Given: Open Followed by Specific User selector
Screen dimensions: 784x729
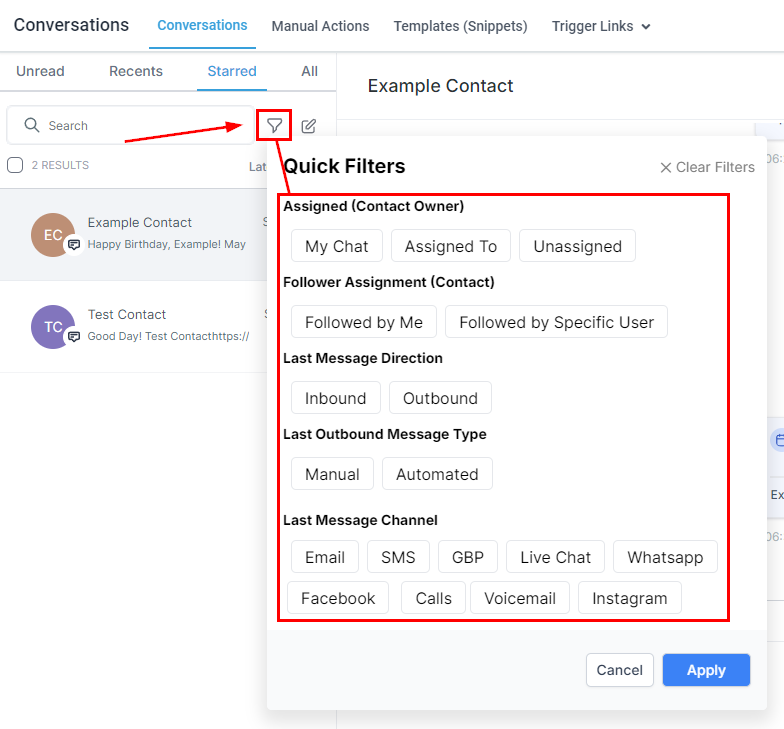Looking at the screenshot, I should 556,322.
